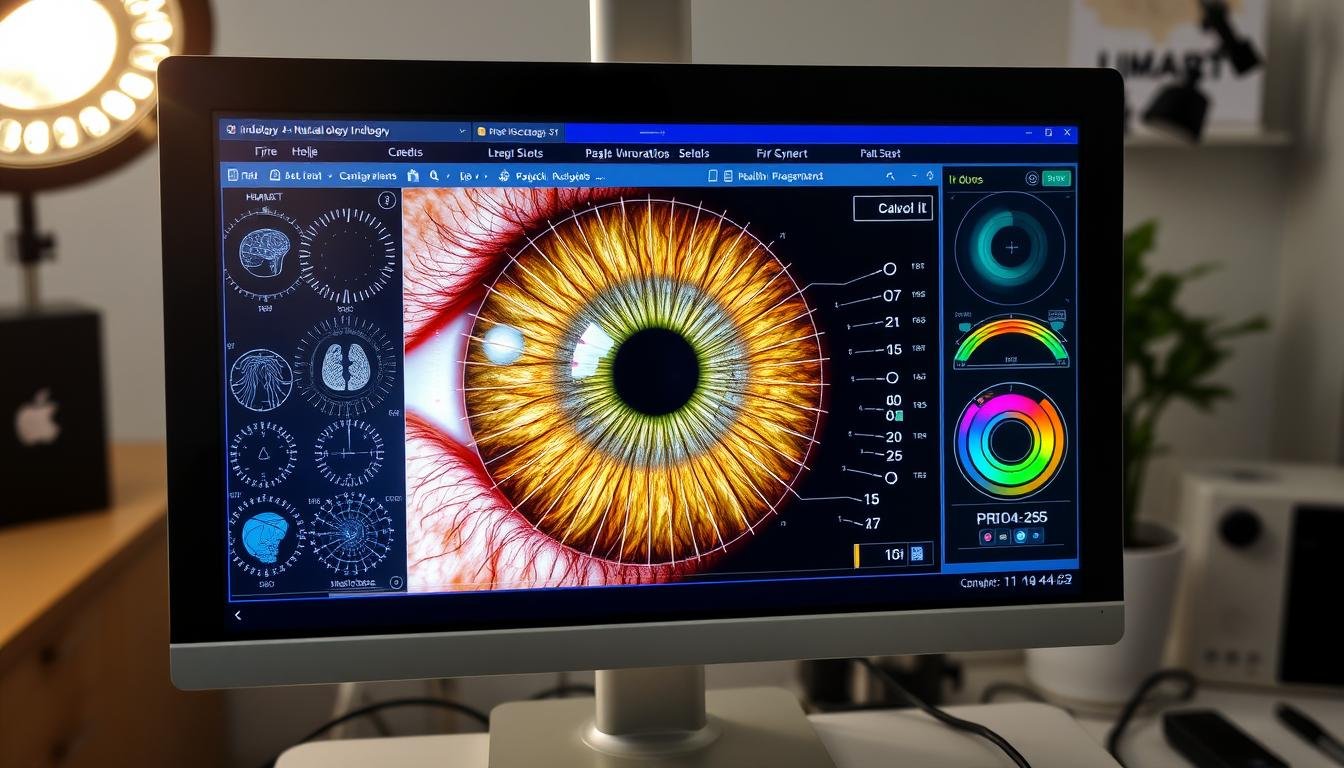Screen dimensions: 1344x768
Task: Click the teal target crosshair dial
Action: [x=1011, y=247]
